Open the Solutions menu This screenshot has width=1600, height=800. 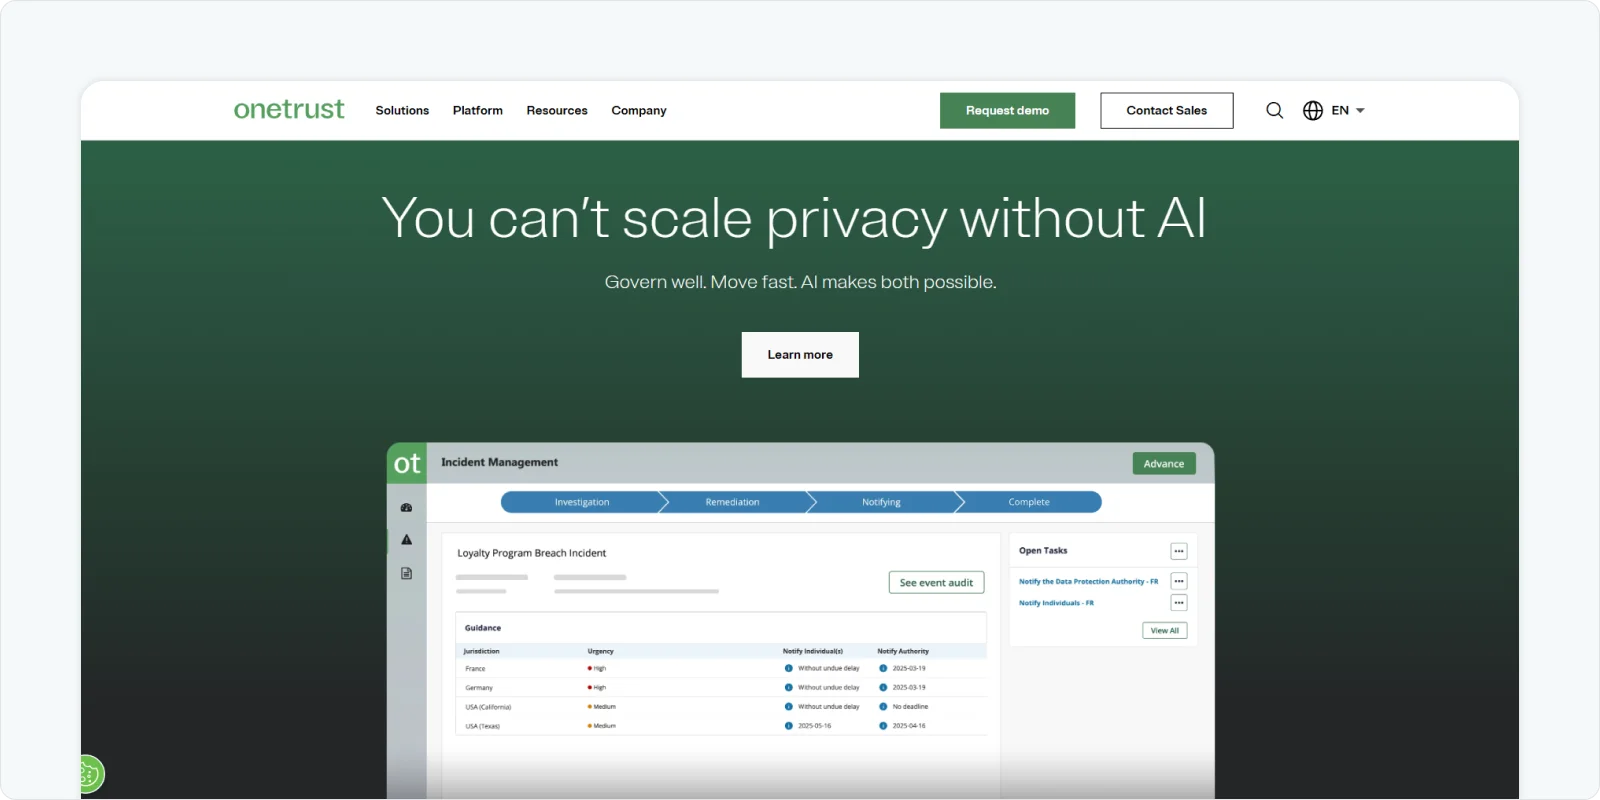coord(402,110)
